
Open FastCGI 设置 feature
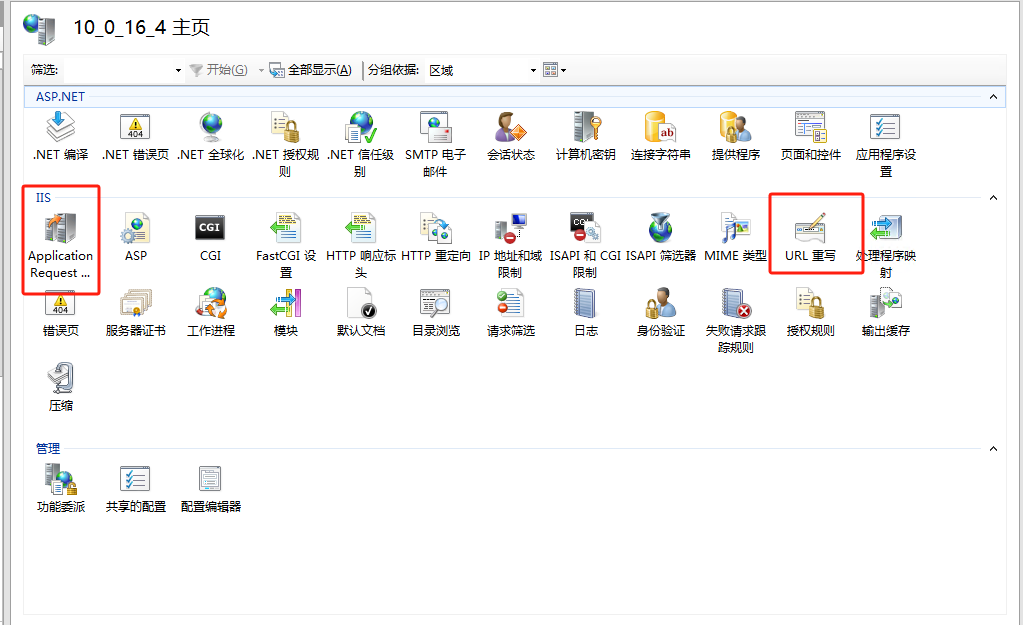point(286,245)
